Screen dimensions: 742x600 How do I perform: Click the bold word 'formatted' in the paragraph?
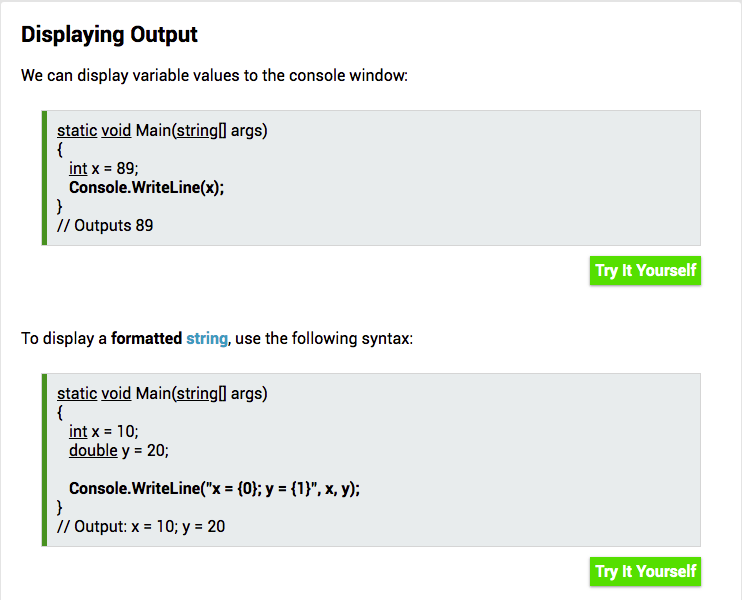pos(146,338)
